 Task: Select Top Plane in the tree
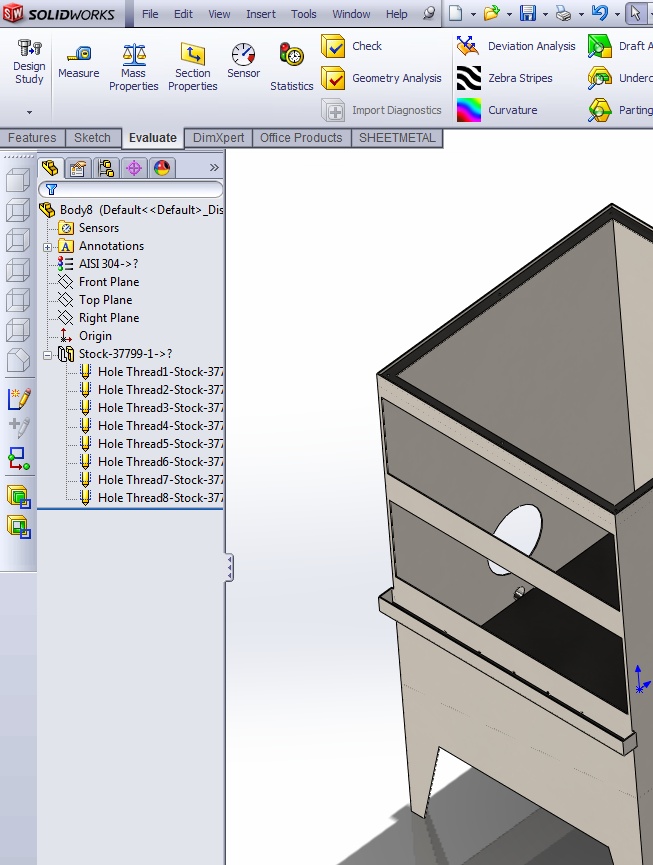[95, 300]
